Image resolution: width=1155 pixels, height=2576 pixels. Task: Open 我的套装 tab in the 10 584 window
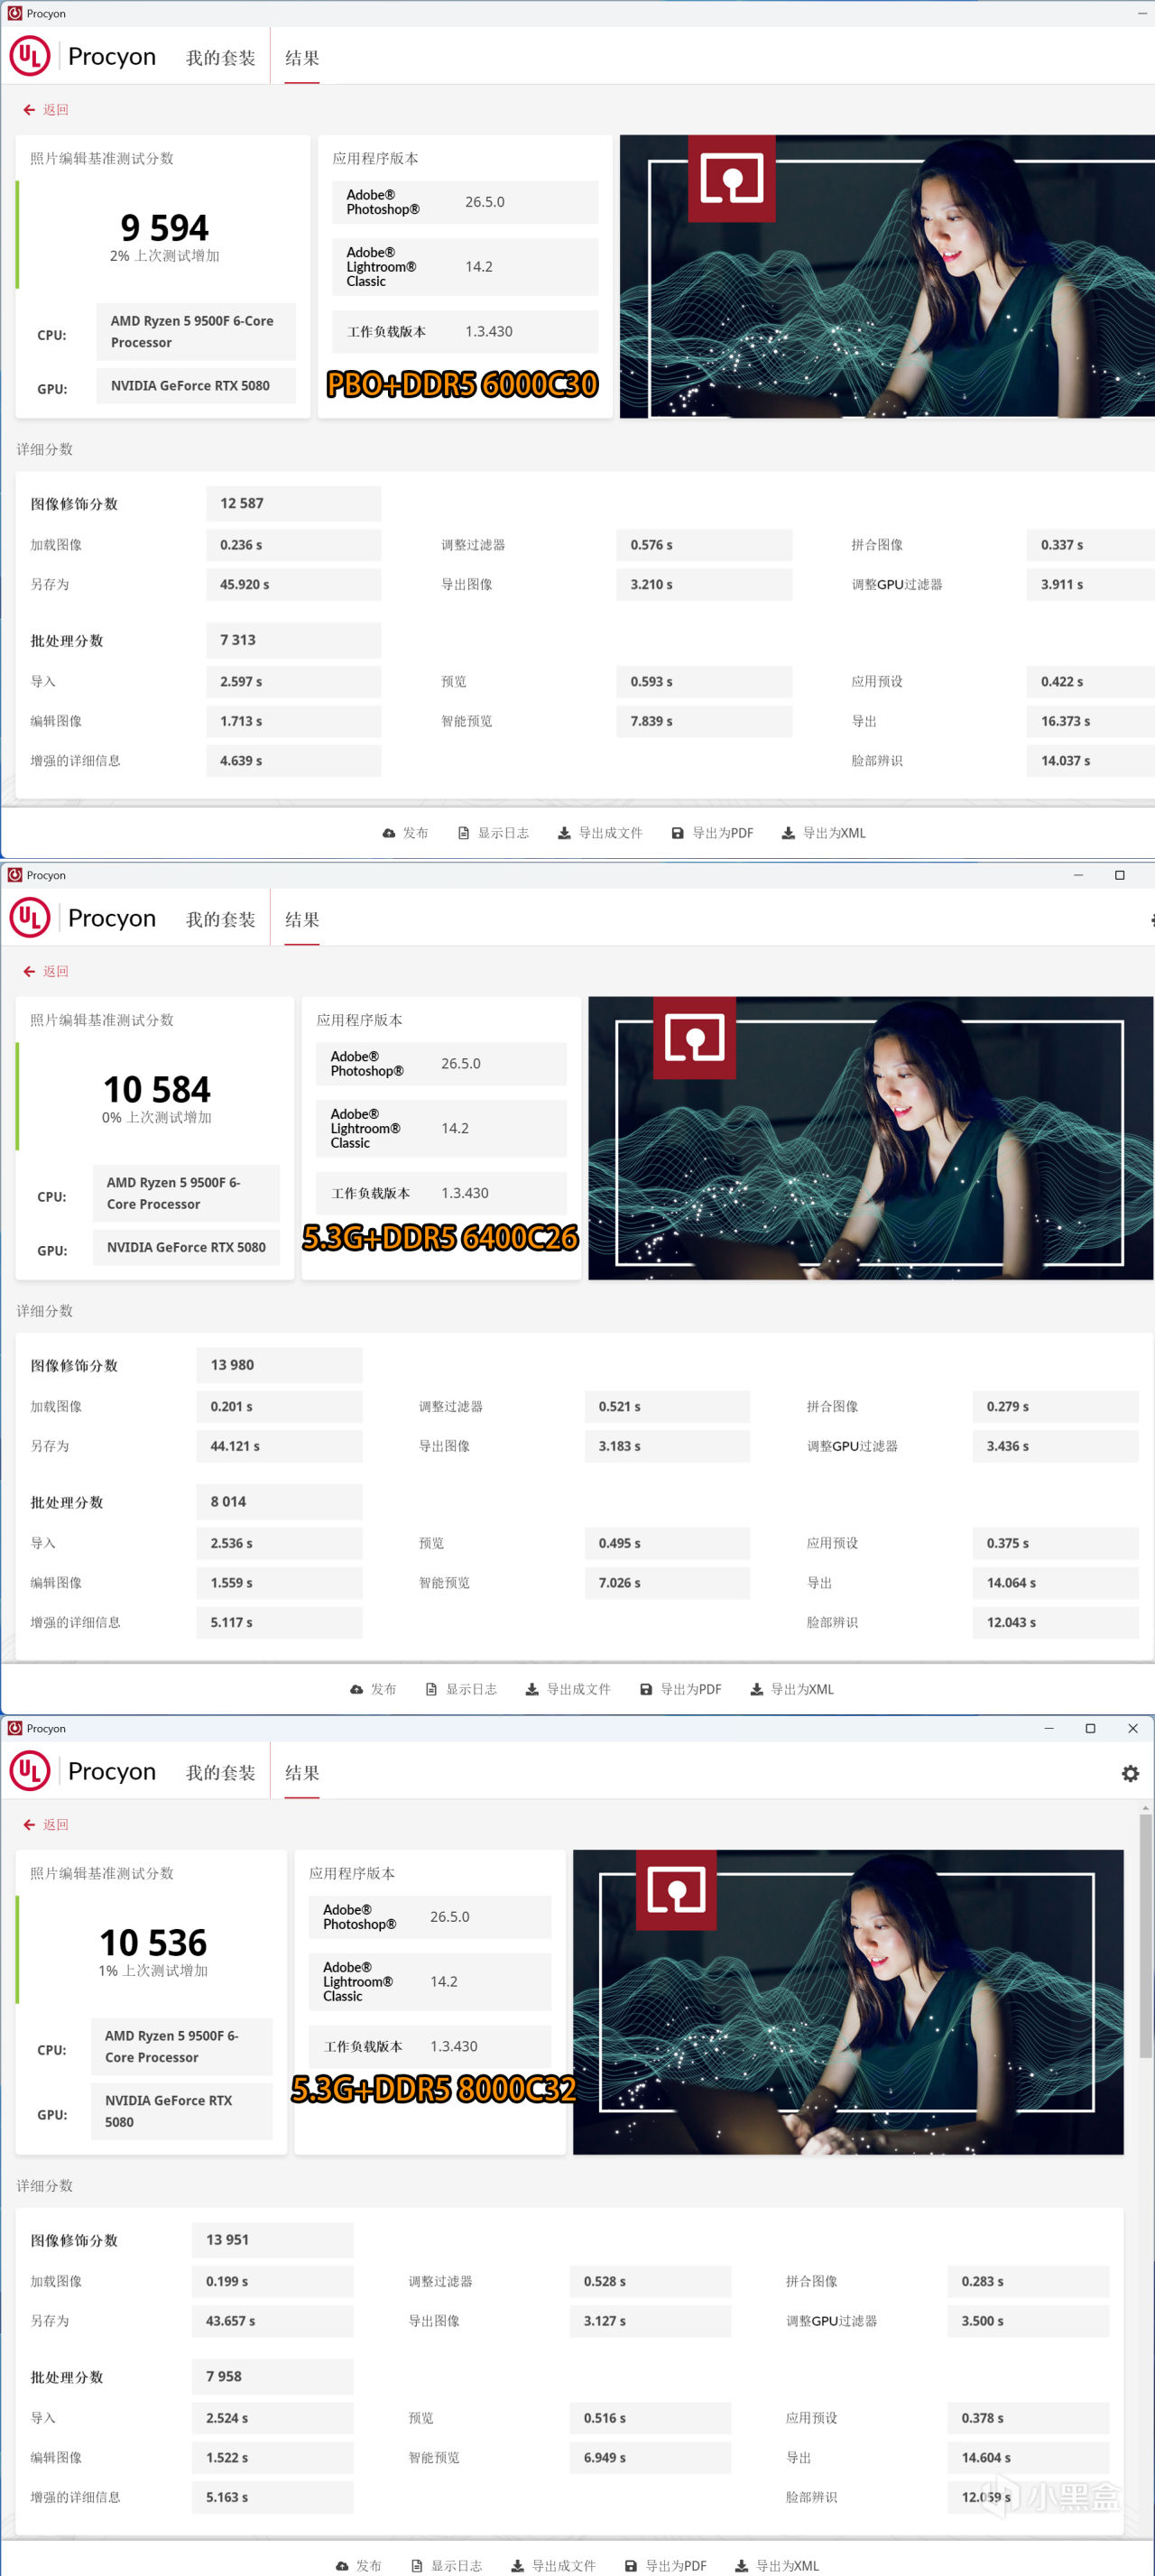pos(220,919)
